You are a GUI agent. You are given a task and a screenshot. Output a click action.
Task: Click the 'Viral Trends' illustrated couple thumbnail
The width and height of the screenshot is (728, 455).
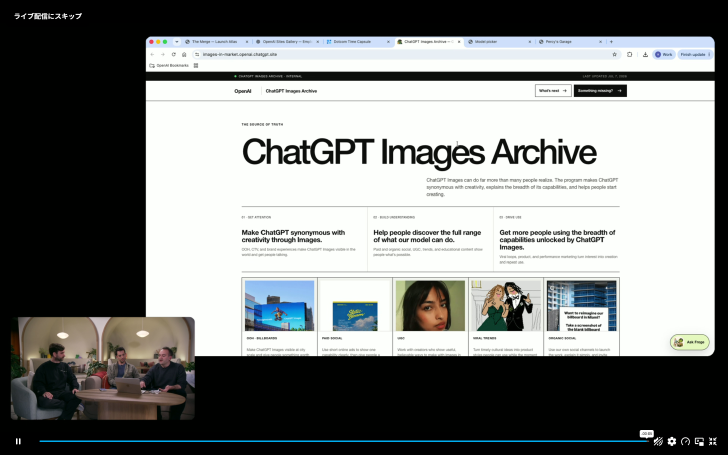click(x=506, y=306)
